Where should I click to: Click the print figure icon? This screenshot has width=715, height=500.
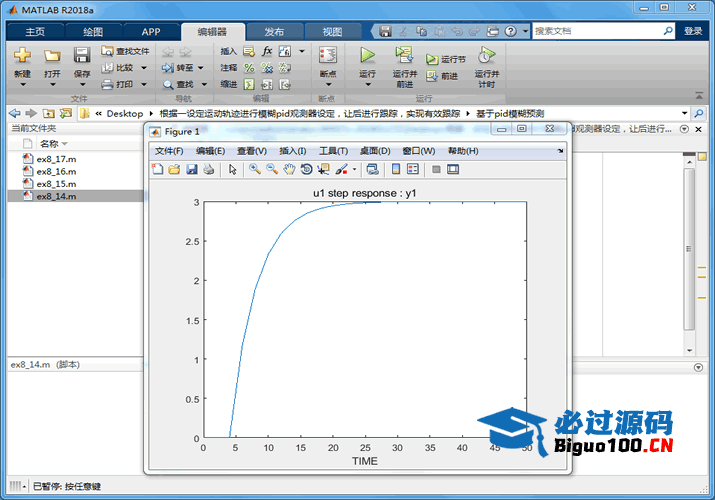click(x=208, y=169)
